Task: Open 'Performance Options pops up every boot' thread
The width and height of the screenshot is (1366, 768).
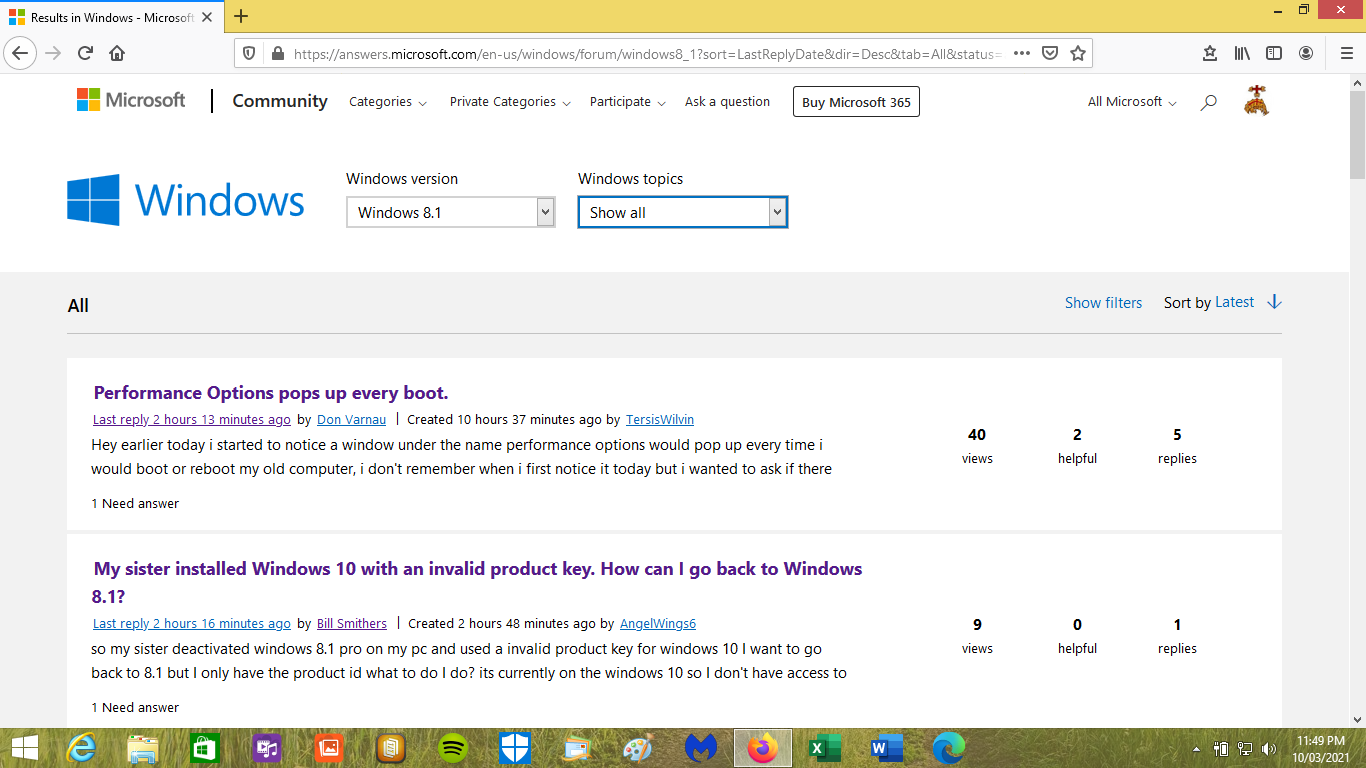Action: [x=271, y=393]
